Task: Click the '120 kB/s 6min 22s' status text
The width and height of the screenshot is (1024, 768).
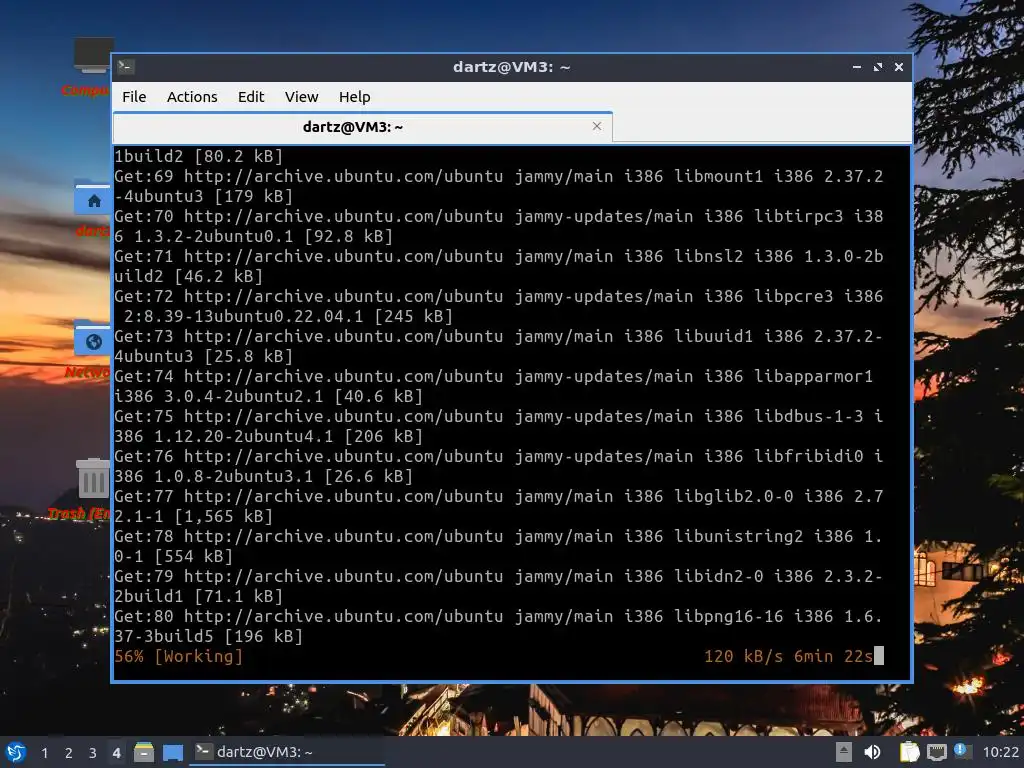Action: [x=788, y=656]
